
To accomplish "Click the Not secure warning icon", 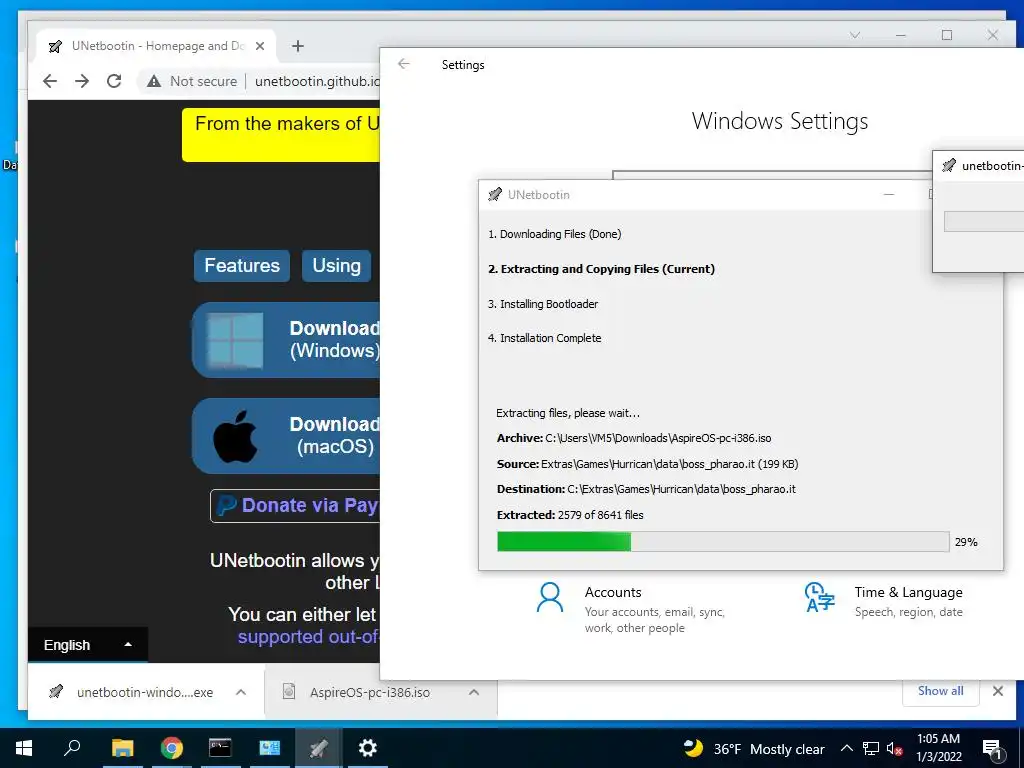I will [153, 81].
